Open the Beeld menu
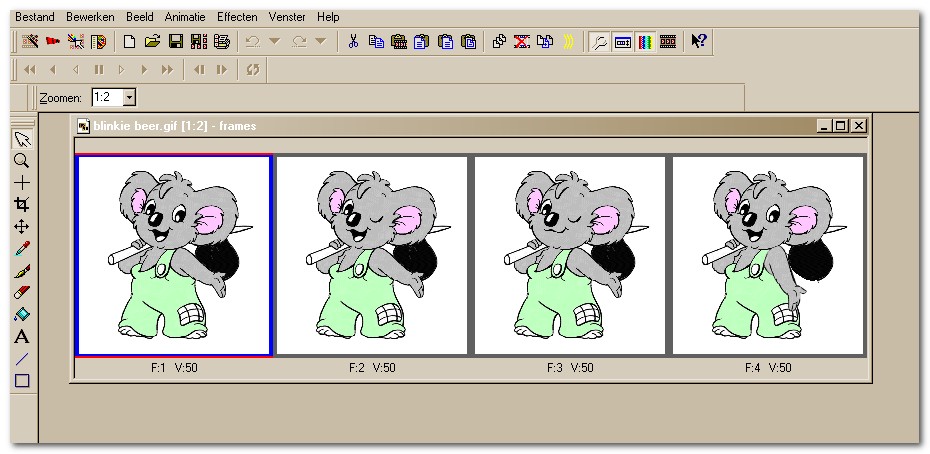 coord(139,17)
